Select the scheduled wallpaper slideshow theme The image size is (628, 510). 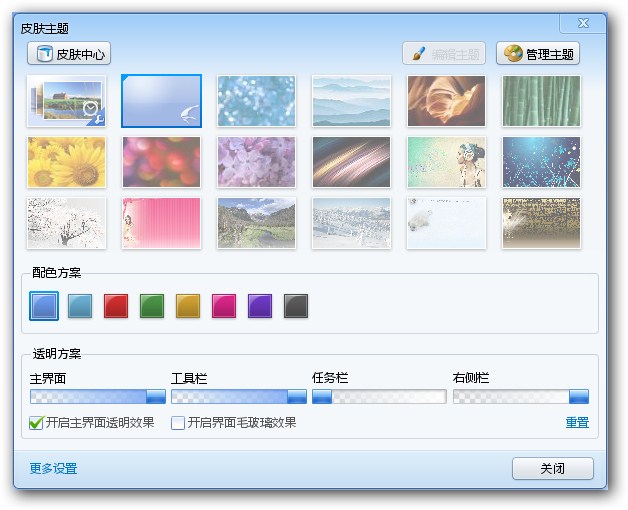tap(66, 101)
